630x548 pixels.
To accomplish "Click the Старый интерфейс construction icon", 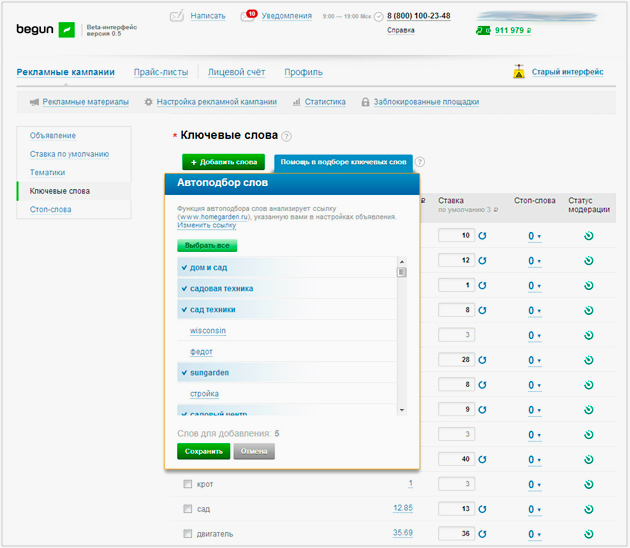I will coord(518,72).
